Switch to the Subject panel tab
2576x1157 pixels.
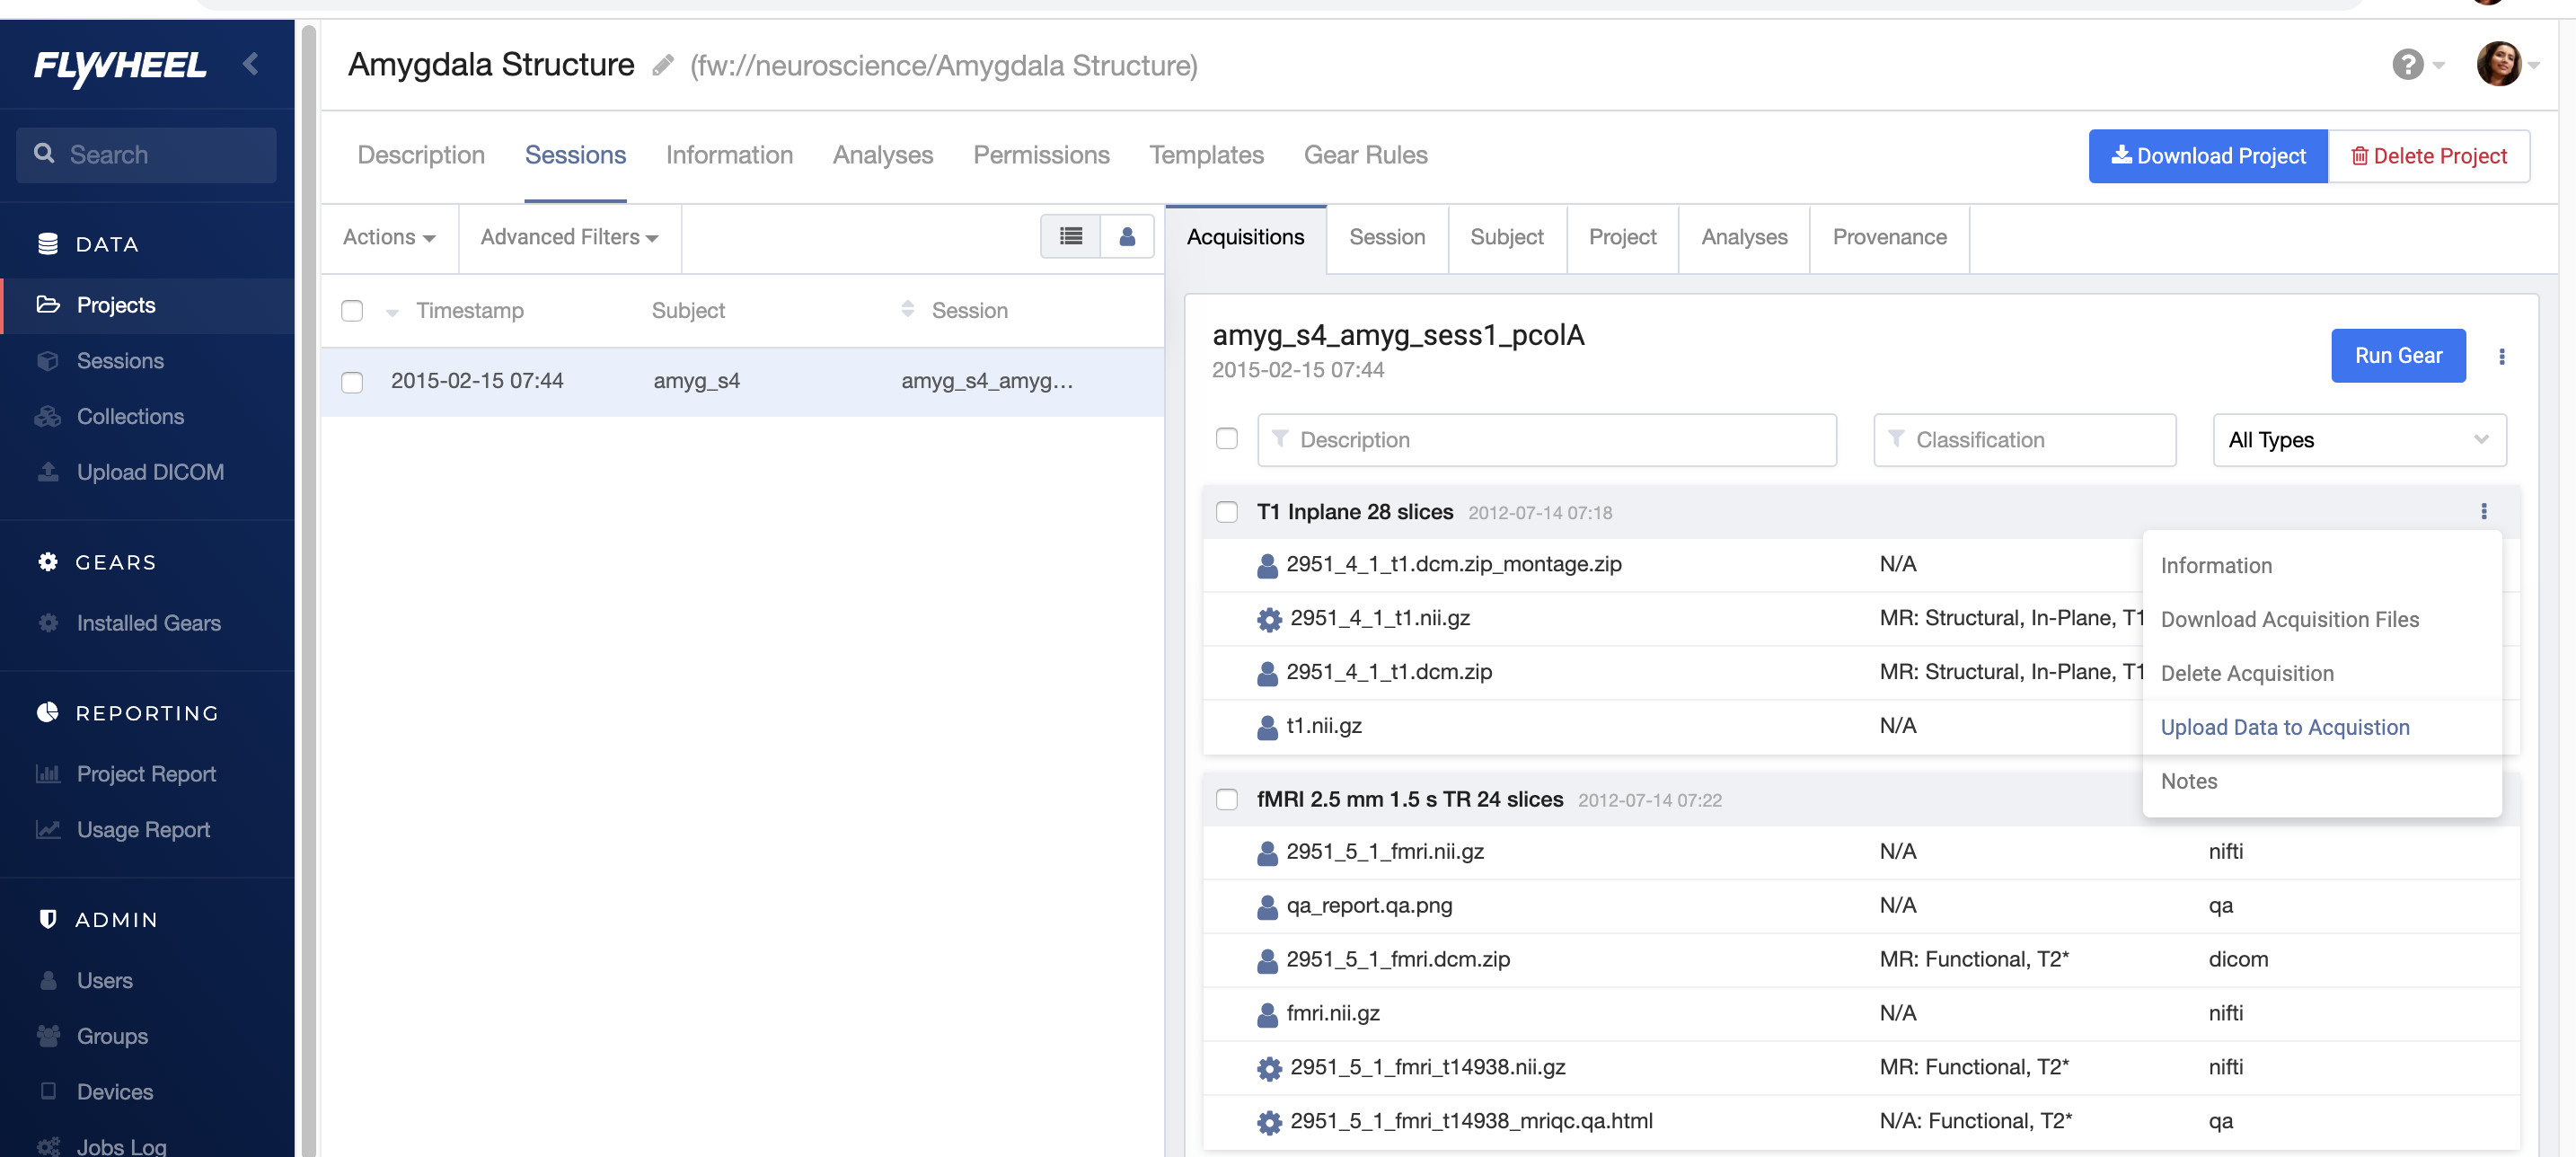click(1506, 238)
